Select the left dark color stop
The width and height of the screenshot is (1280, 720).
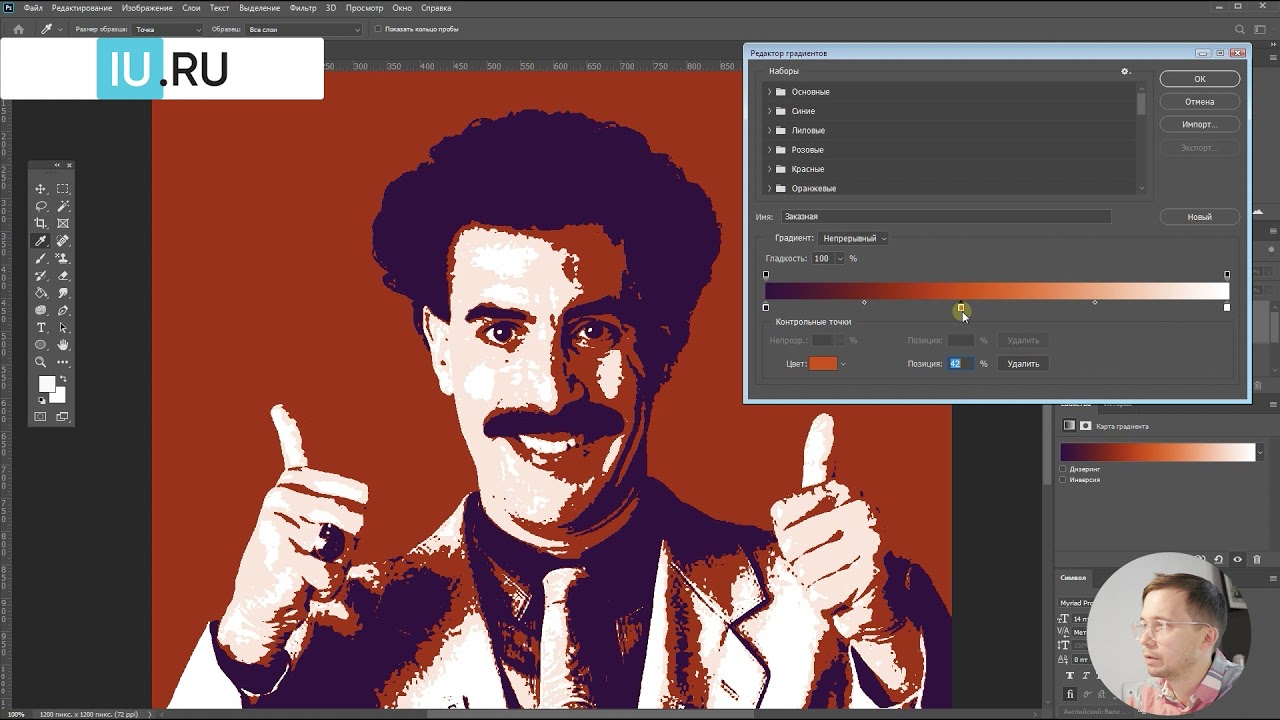[x=766, y=307]
